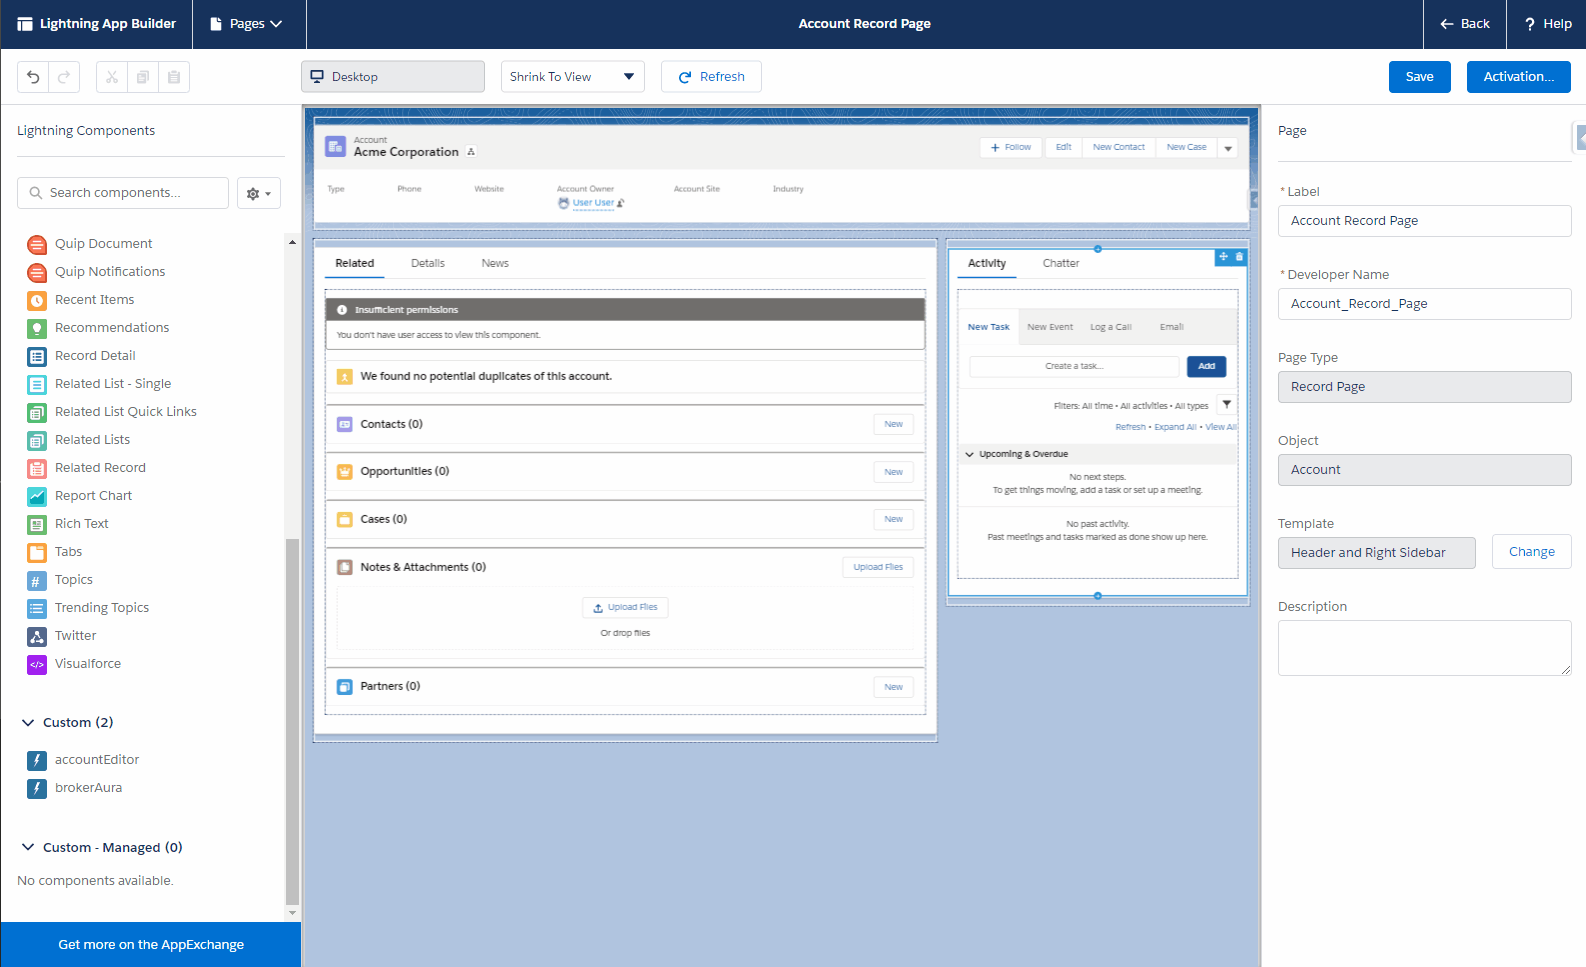Click the Copy icon in toolbar
The width and height of the screenshot is (1586, 967).
click(143, 77)
